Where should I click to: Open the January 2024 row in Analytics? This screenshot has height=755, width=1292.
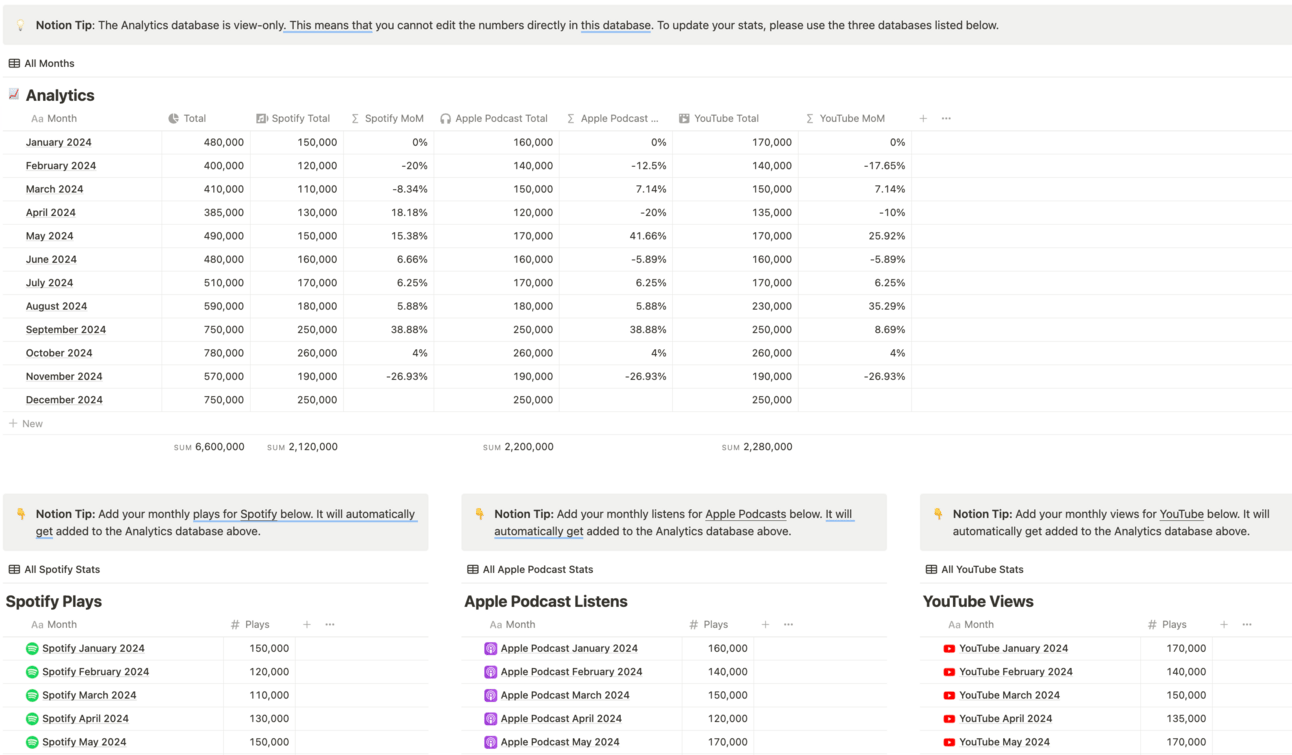tap(59, 142)
